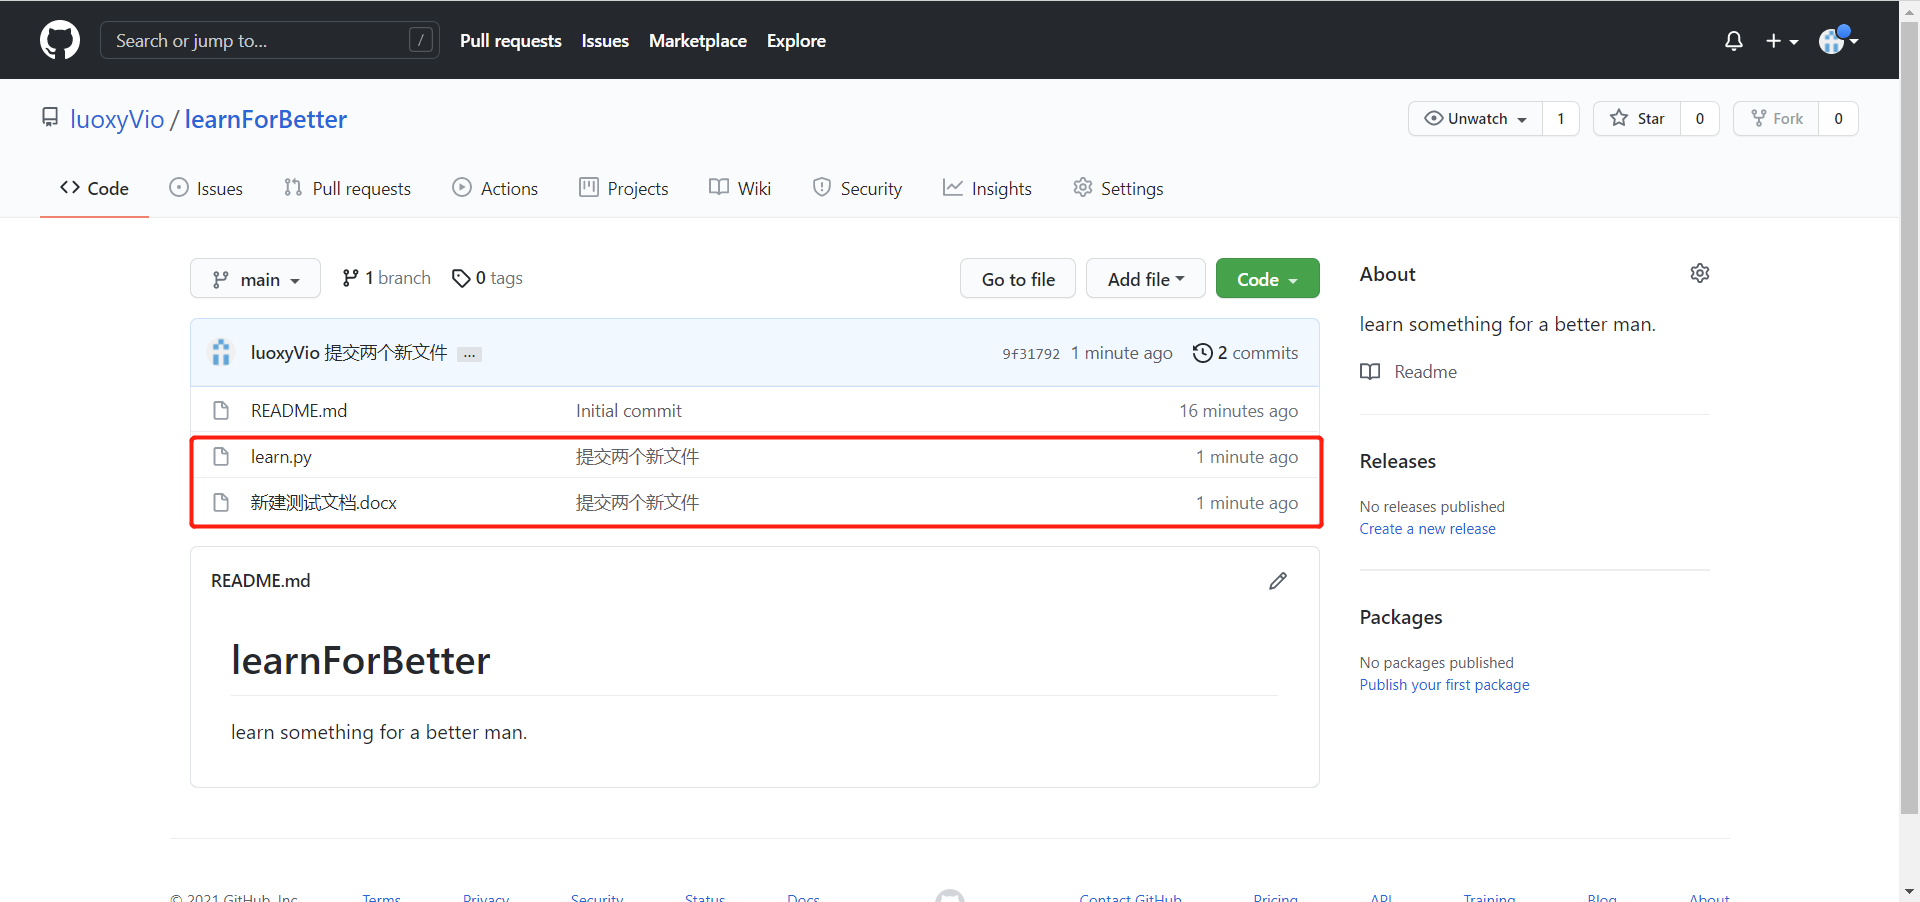The height and width of the screenshot is (902, 1920).
Task: Click the luoxyVio commit author avatar
Action: [221, 353]
